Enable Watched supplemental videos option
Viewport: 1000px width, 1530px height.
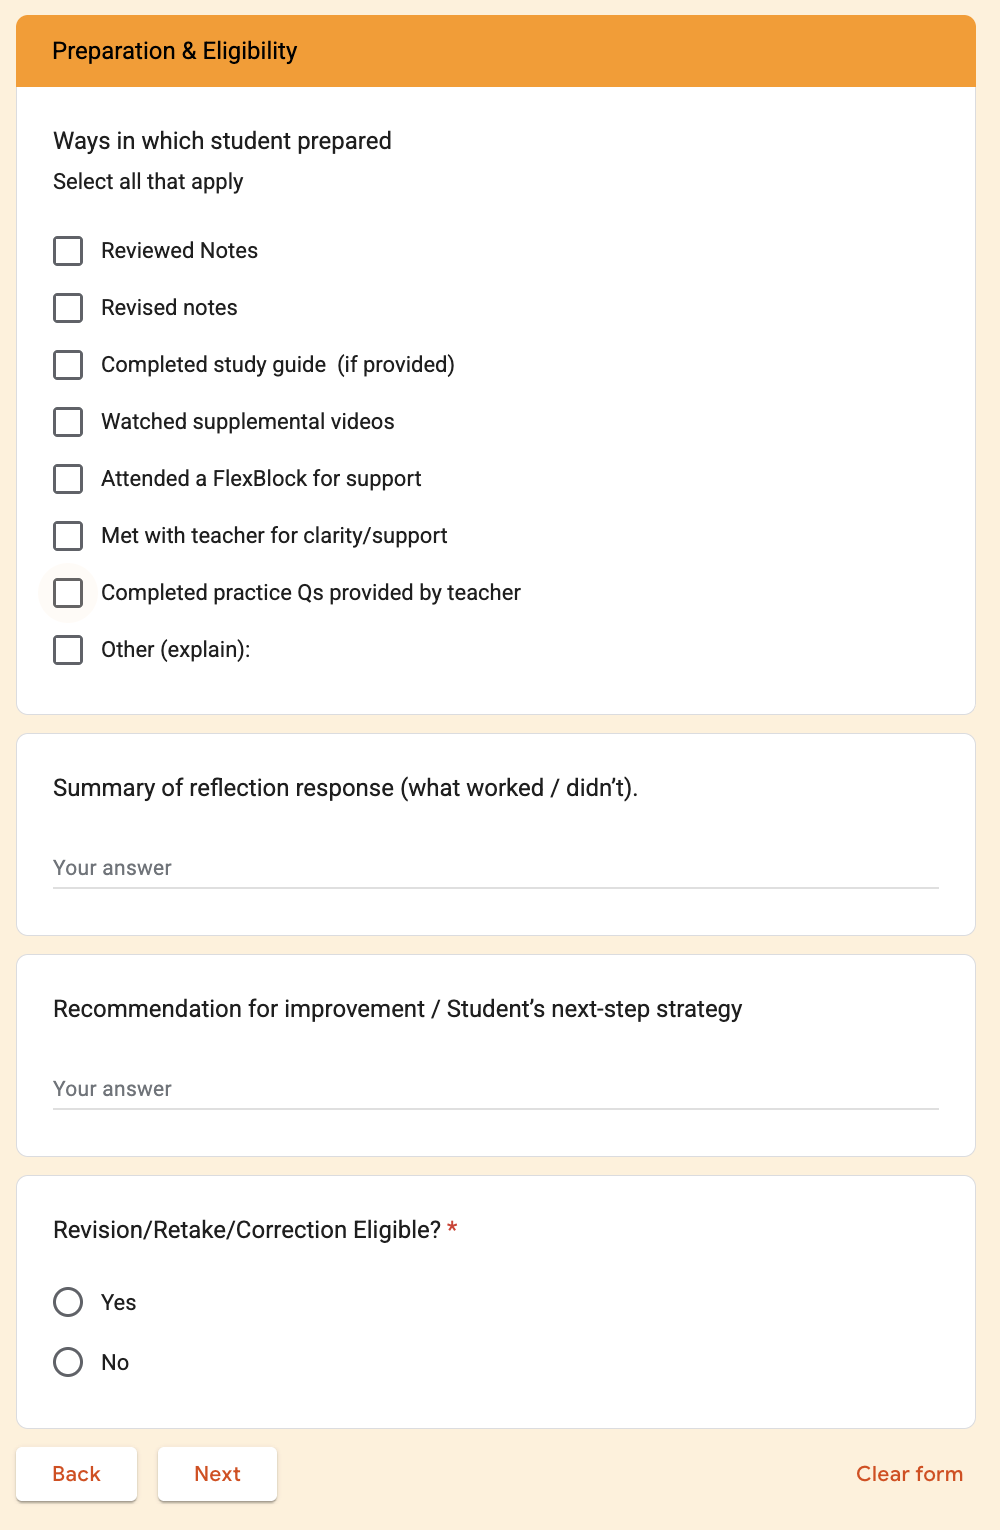[68, 422]
